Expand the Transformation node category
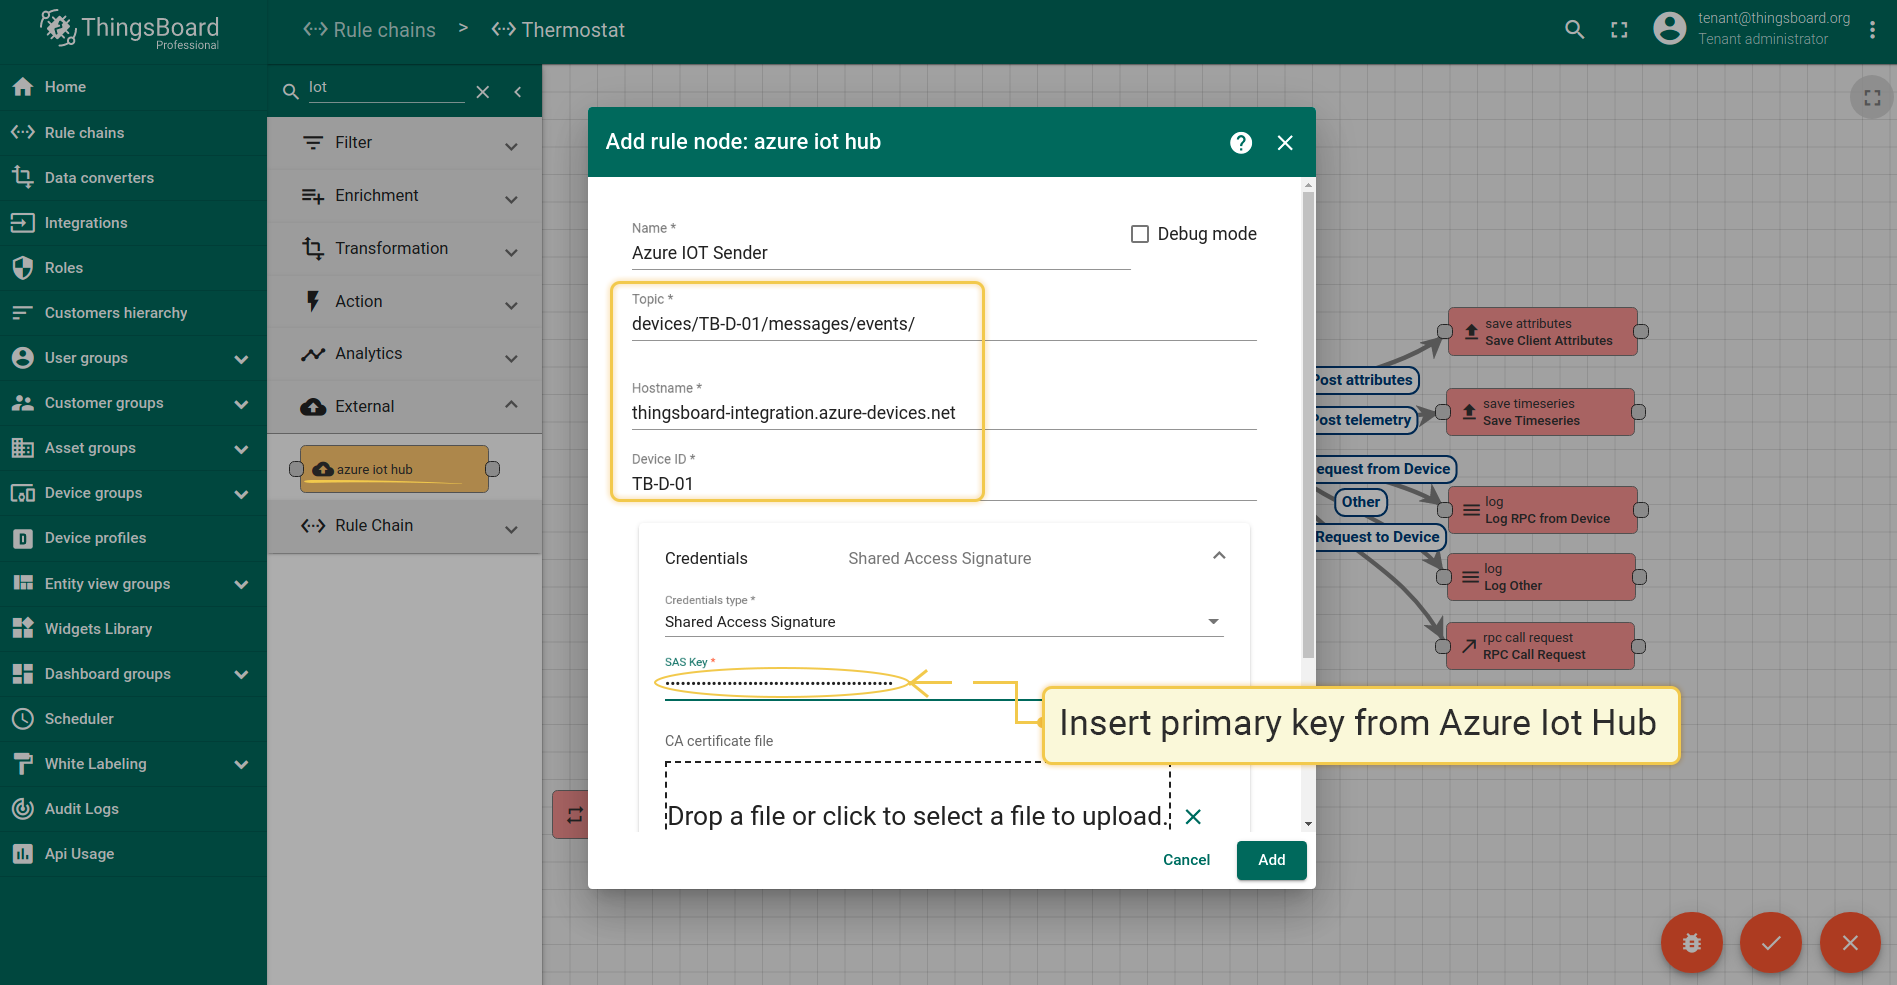 [405, 248]
